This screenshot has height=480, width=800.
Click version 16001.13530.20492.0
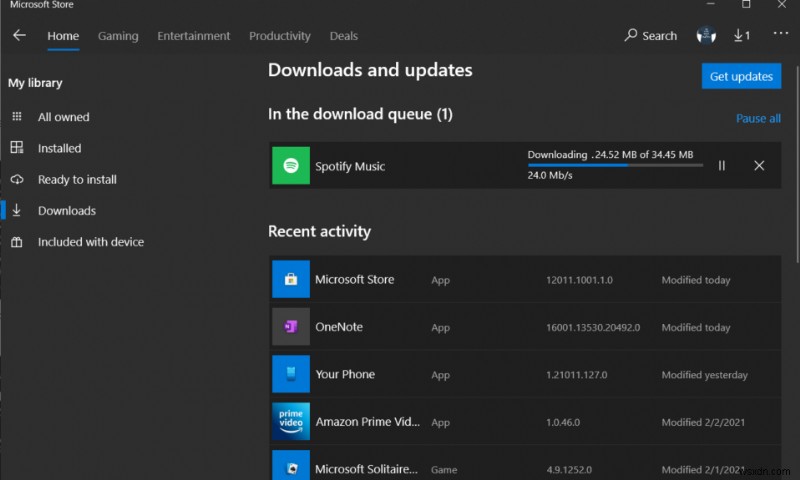pos(593,327)
